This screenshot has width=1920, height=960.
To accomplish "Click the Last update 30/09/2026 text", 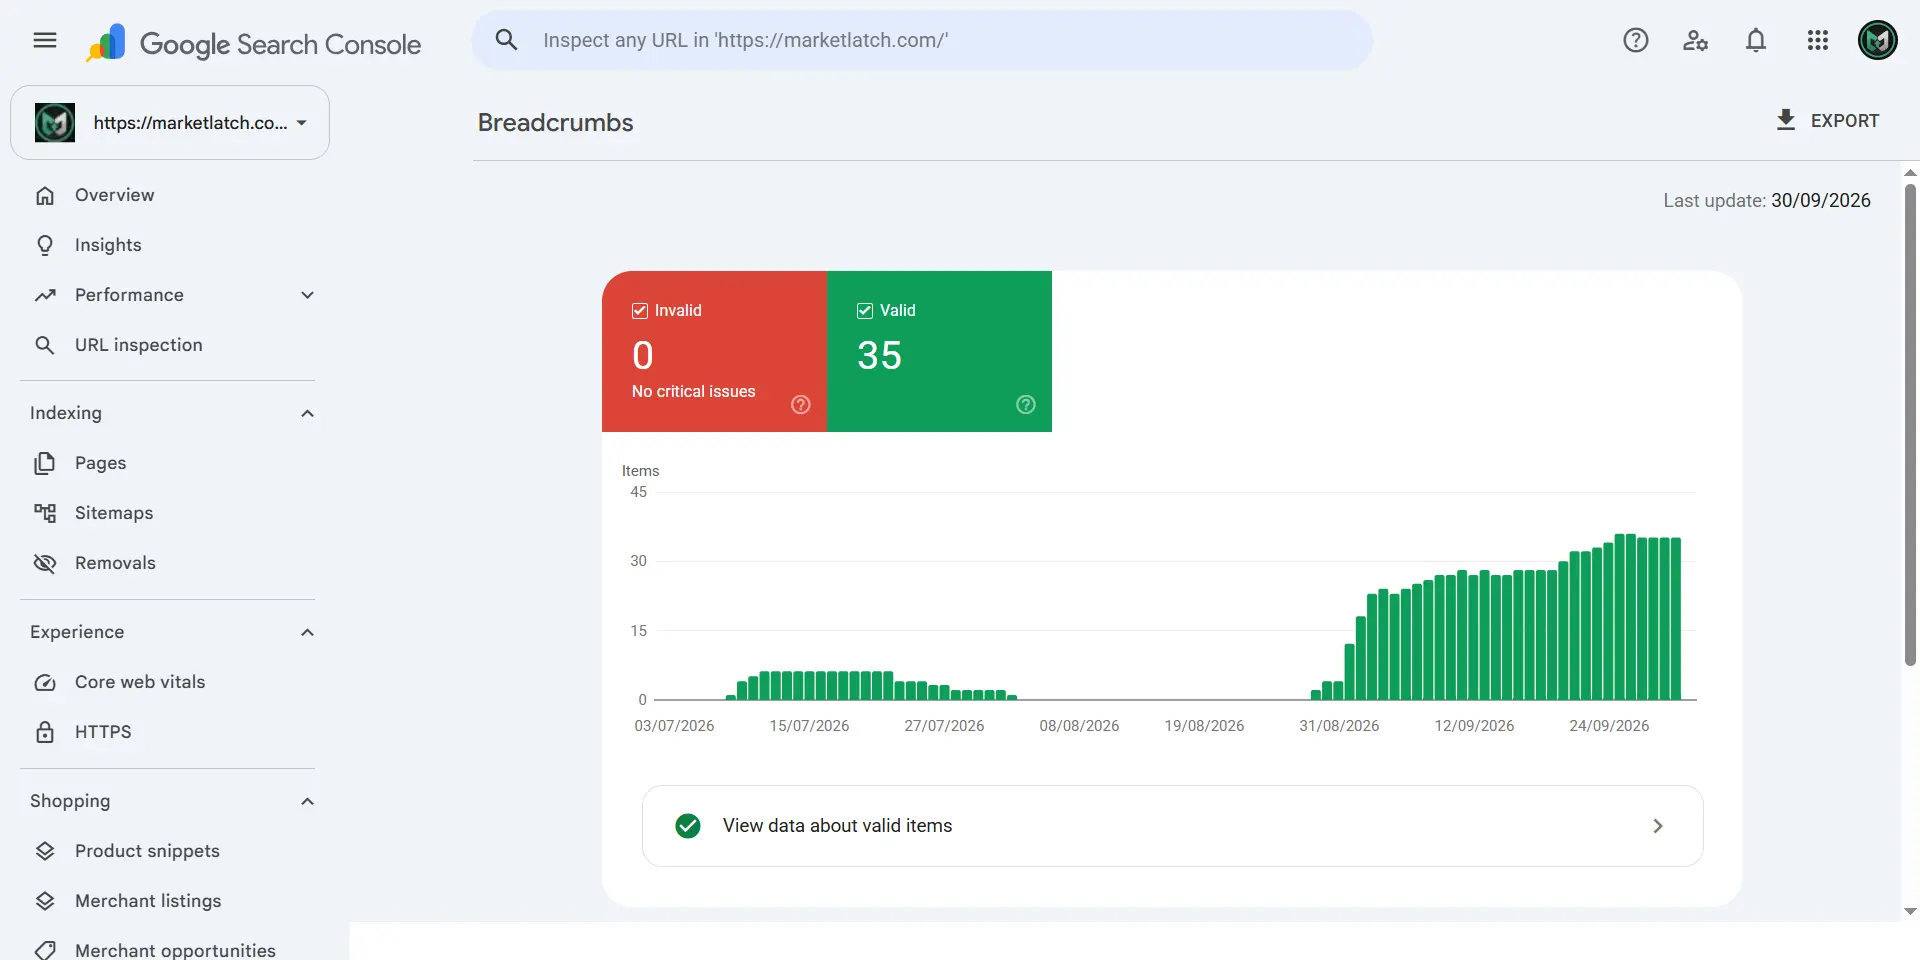I will click(x=1767, y=200).
